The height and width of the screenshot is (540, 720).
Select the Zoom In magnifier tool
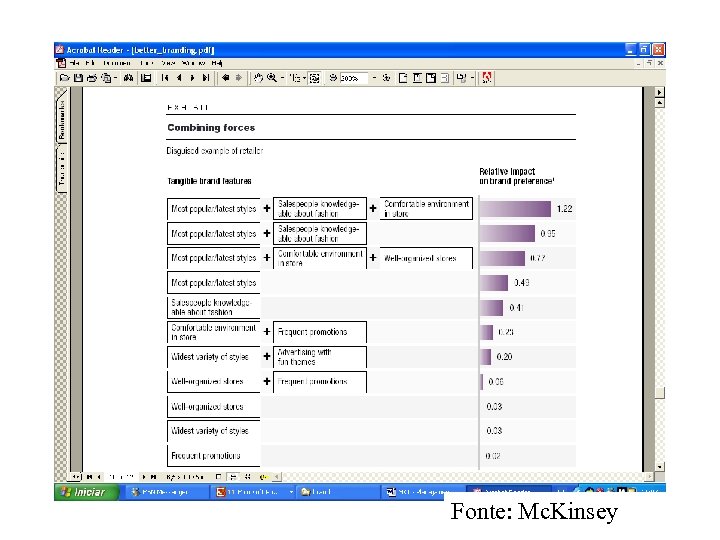[x=272, y=78]
